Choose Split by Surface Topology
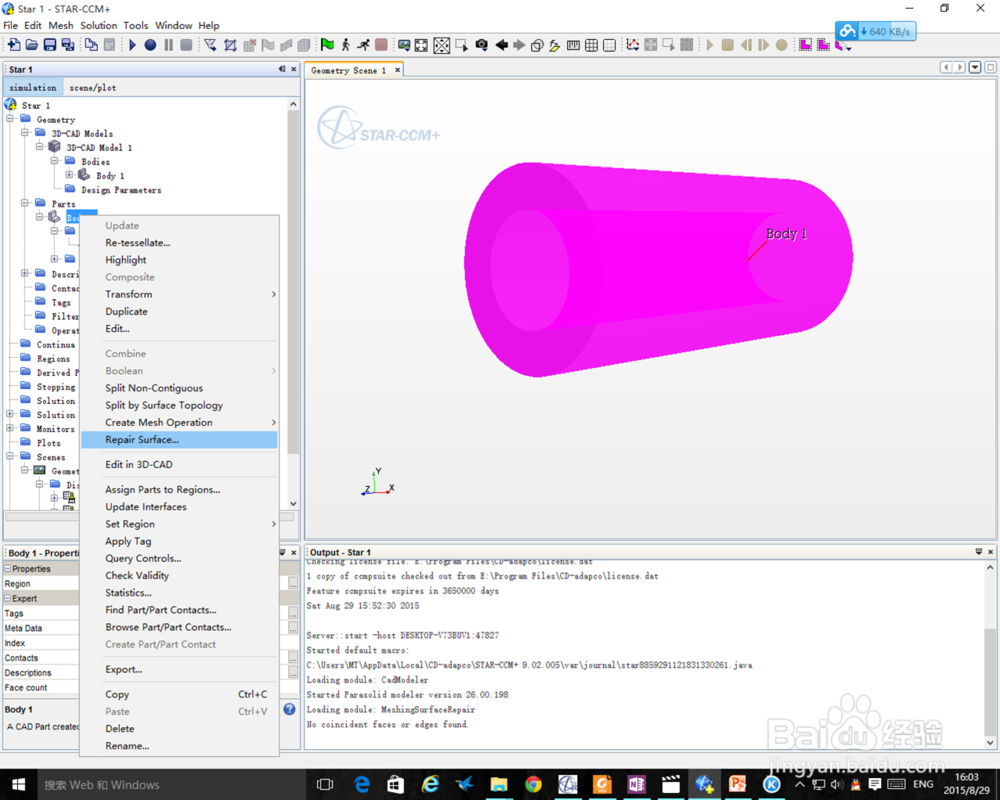This screenshot has height=800, width=1000. 180,405
